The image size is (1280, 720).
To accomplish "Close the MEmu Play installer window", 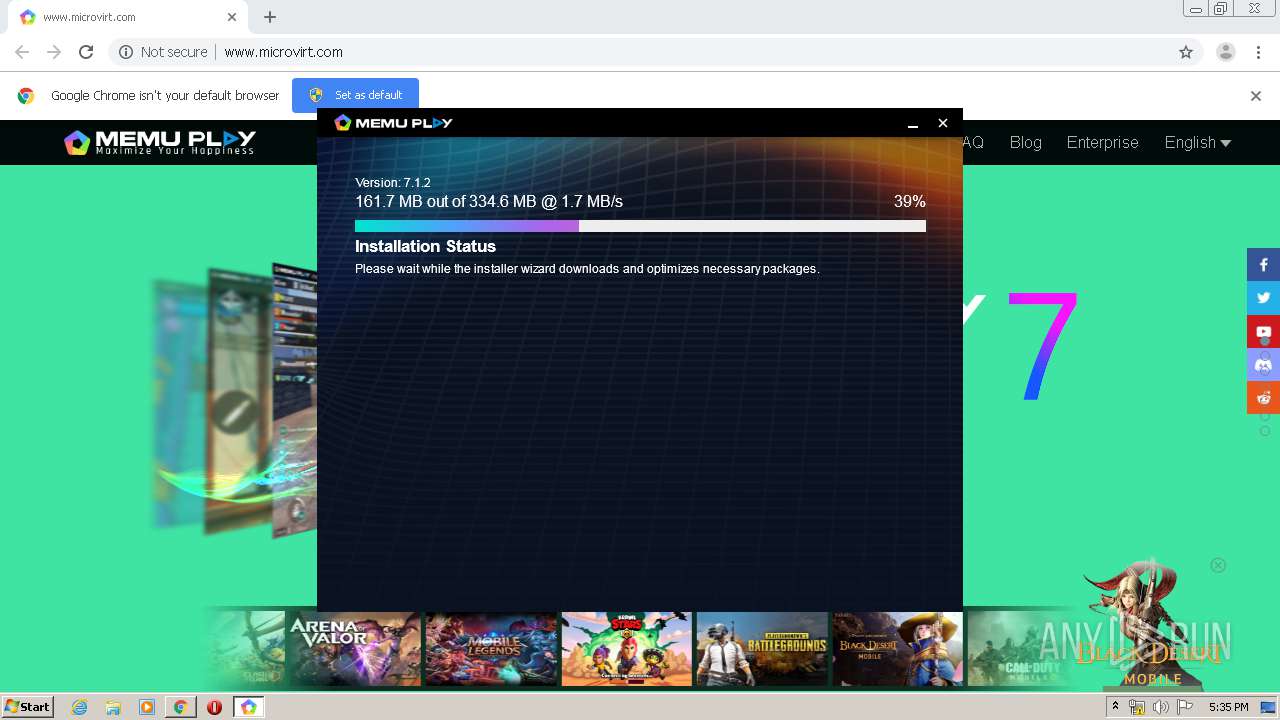I will [x=942, y=123].
